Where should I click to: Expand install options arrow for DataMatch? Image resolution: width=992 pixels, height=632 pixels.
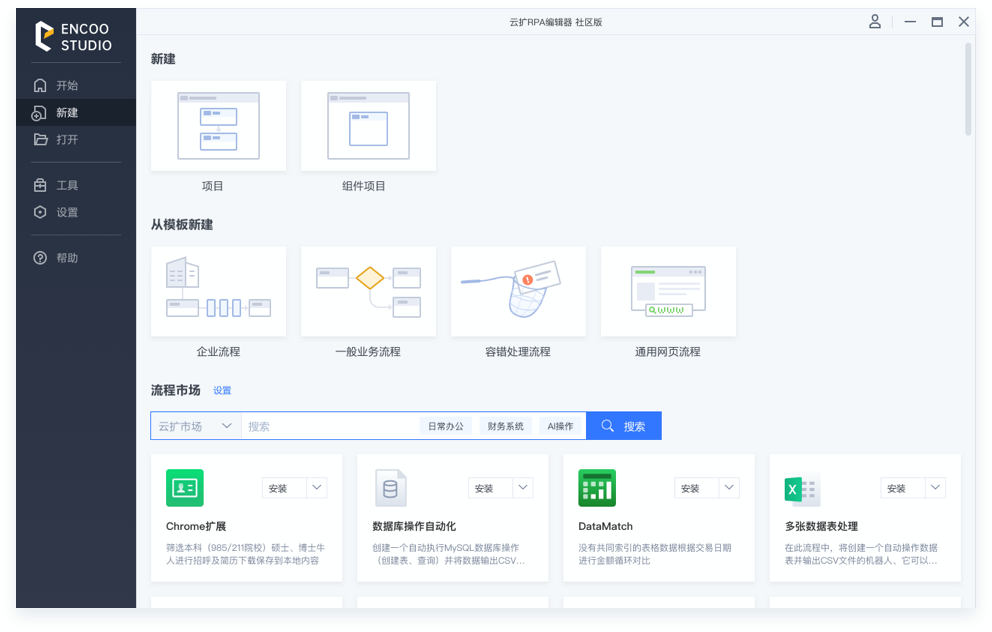729,488
